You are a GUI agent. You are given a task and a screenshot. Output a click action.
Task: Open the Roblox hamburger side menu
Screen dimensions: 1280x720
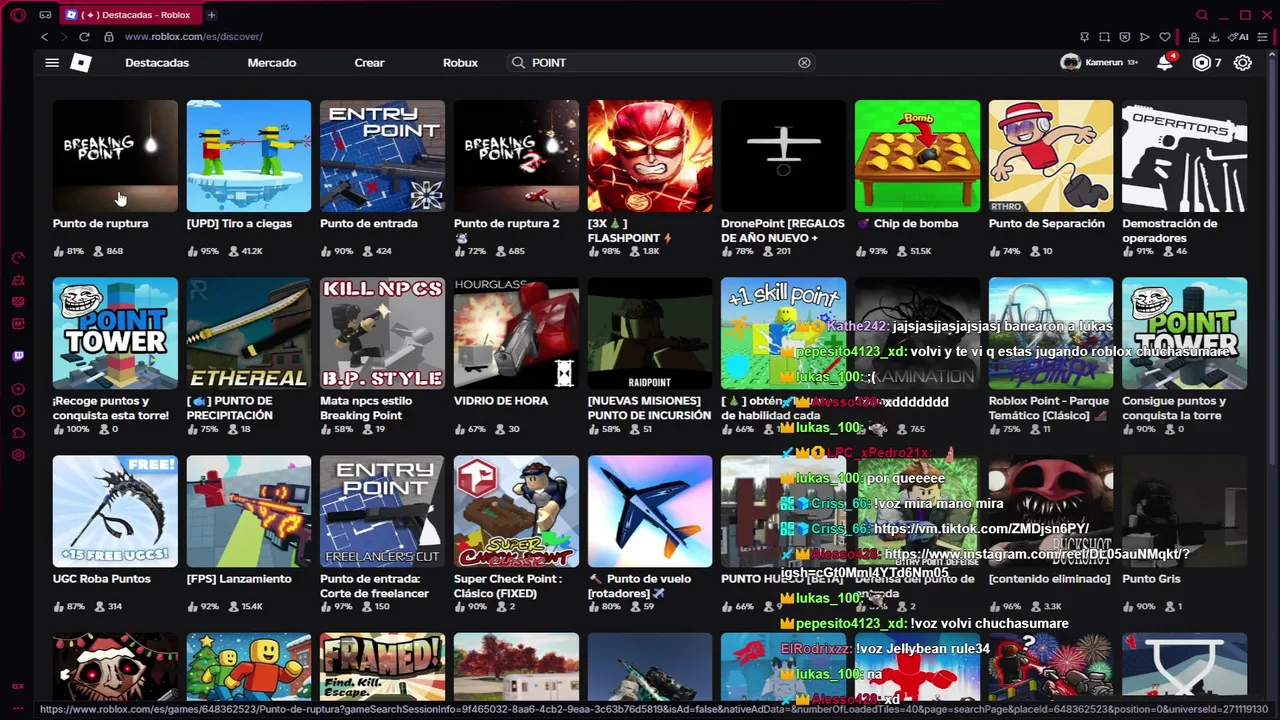52,62
